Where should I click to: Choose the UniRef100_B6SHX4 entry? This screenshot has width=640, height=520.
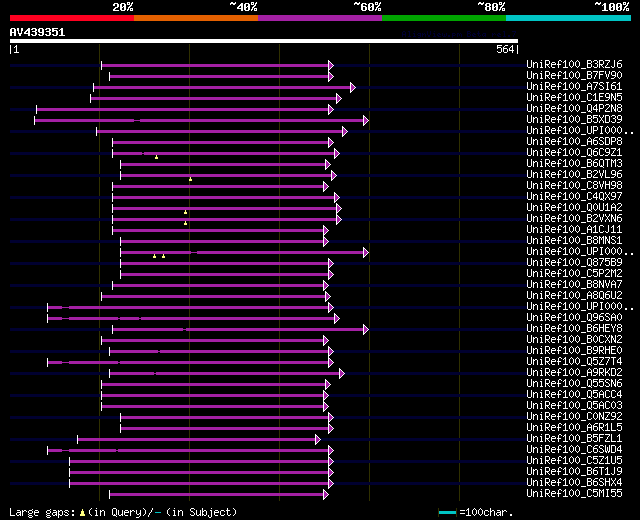tap(574, 483)
